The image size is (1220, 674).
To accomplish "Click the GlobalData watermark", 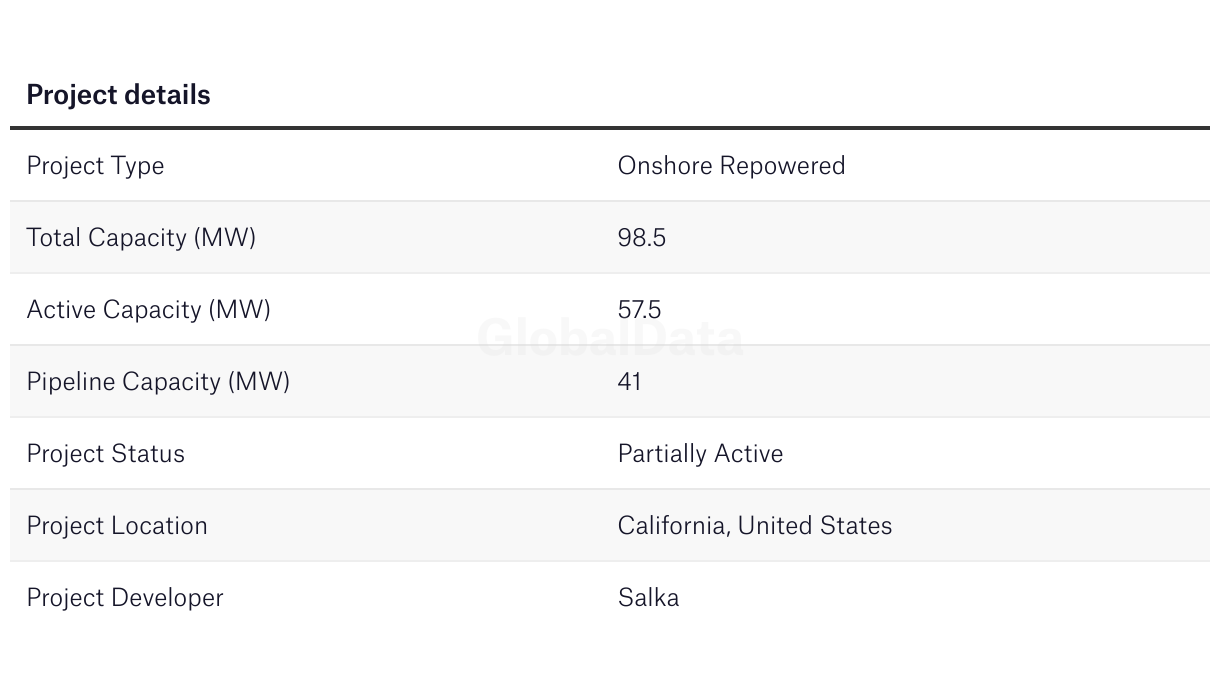I will click(610, 338).
